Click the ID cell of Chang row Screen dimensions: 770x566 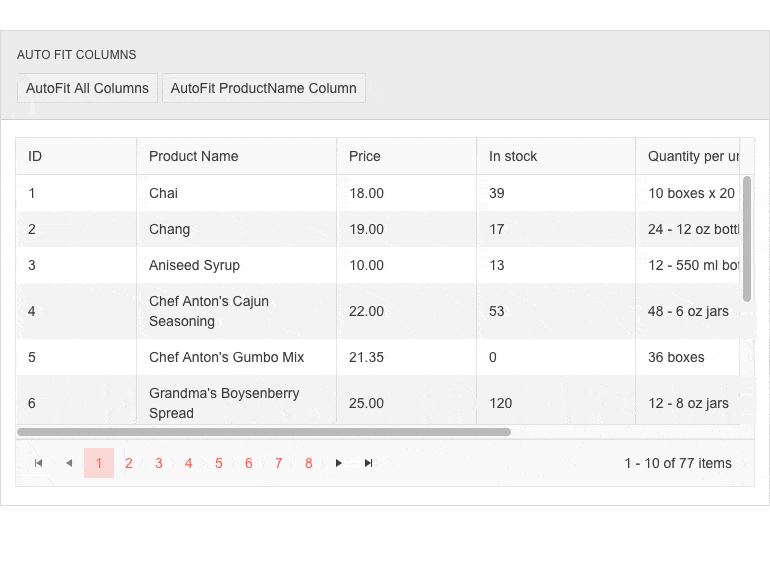click(x=76, y=229)
